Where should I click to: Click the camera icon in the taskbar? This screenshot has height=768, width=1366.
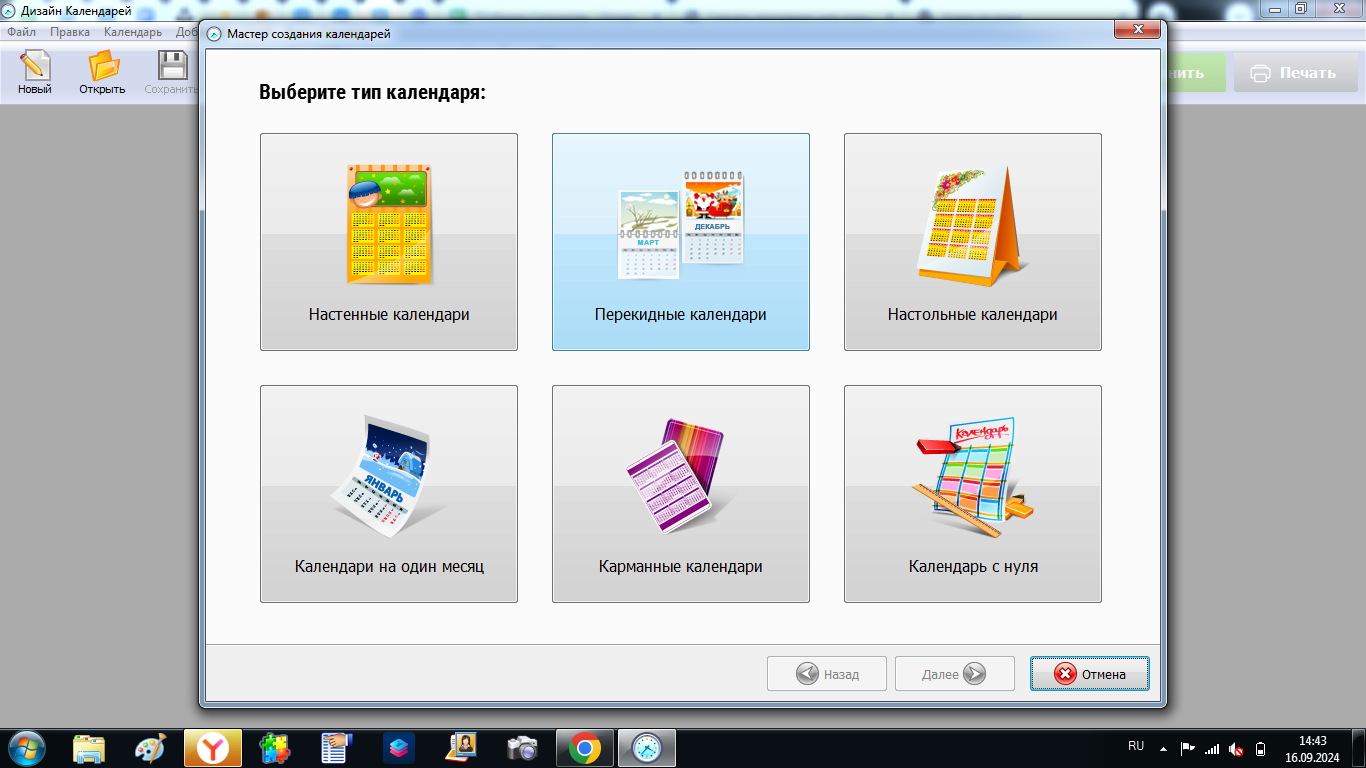[522, 747]
